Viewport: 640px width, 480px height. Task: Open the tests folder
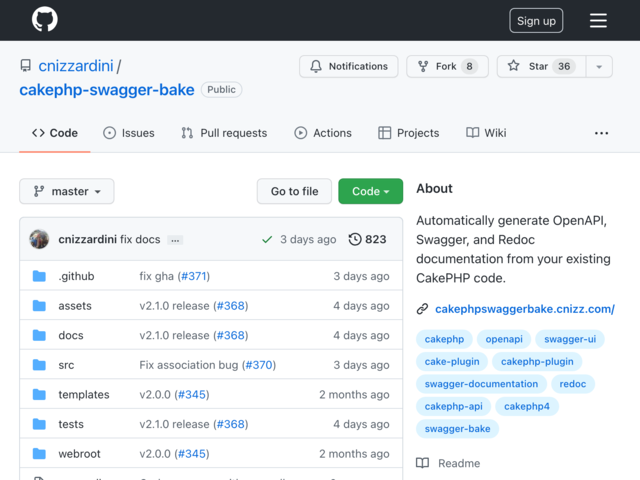[71, 424]
